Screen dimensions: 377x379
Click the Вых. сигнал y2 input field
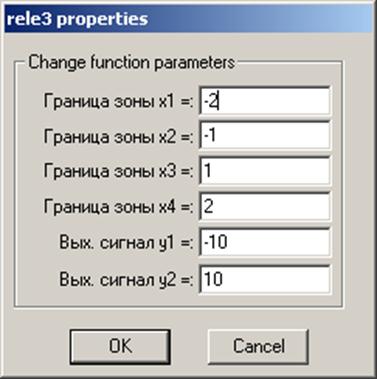tap(265, 279)
